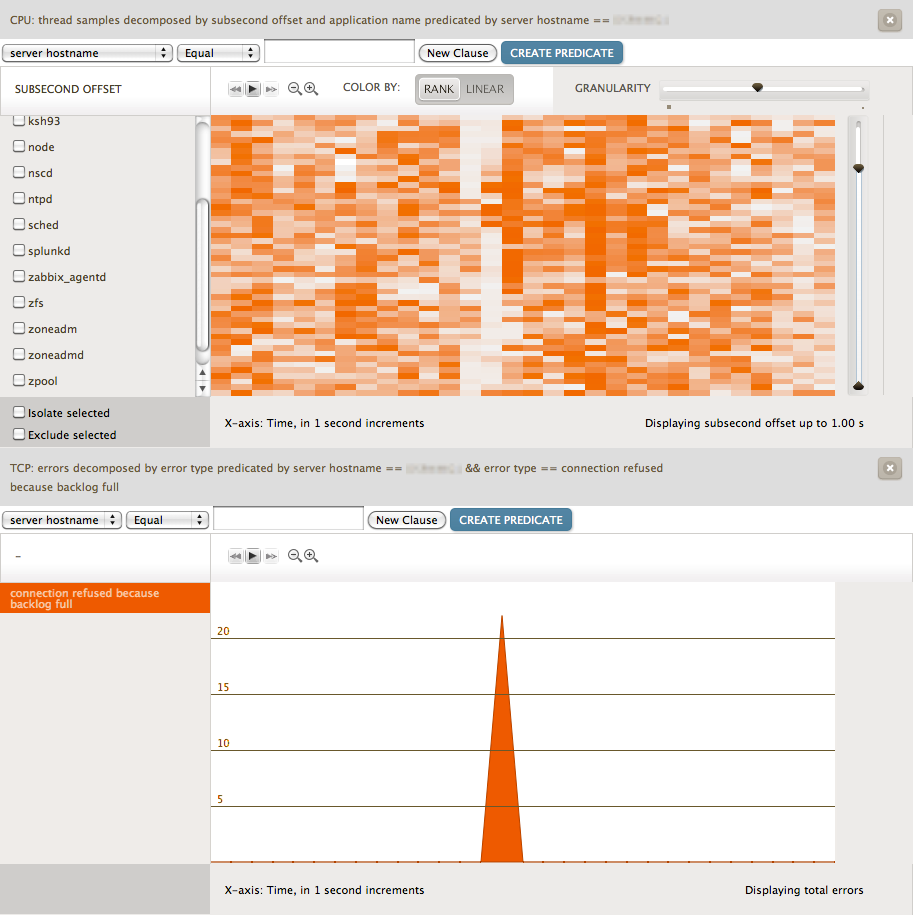Tick the Exclude selected checkbox

pos(19,435)
